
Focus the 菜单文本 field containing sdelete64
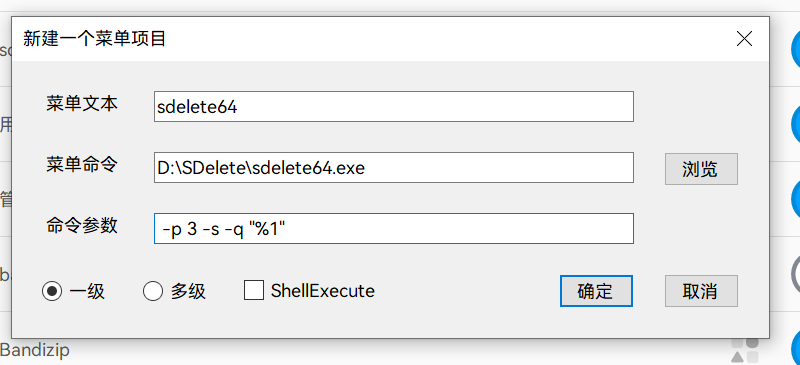394,107
